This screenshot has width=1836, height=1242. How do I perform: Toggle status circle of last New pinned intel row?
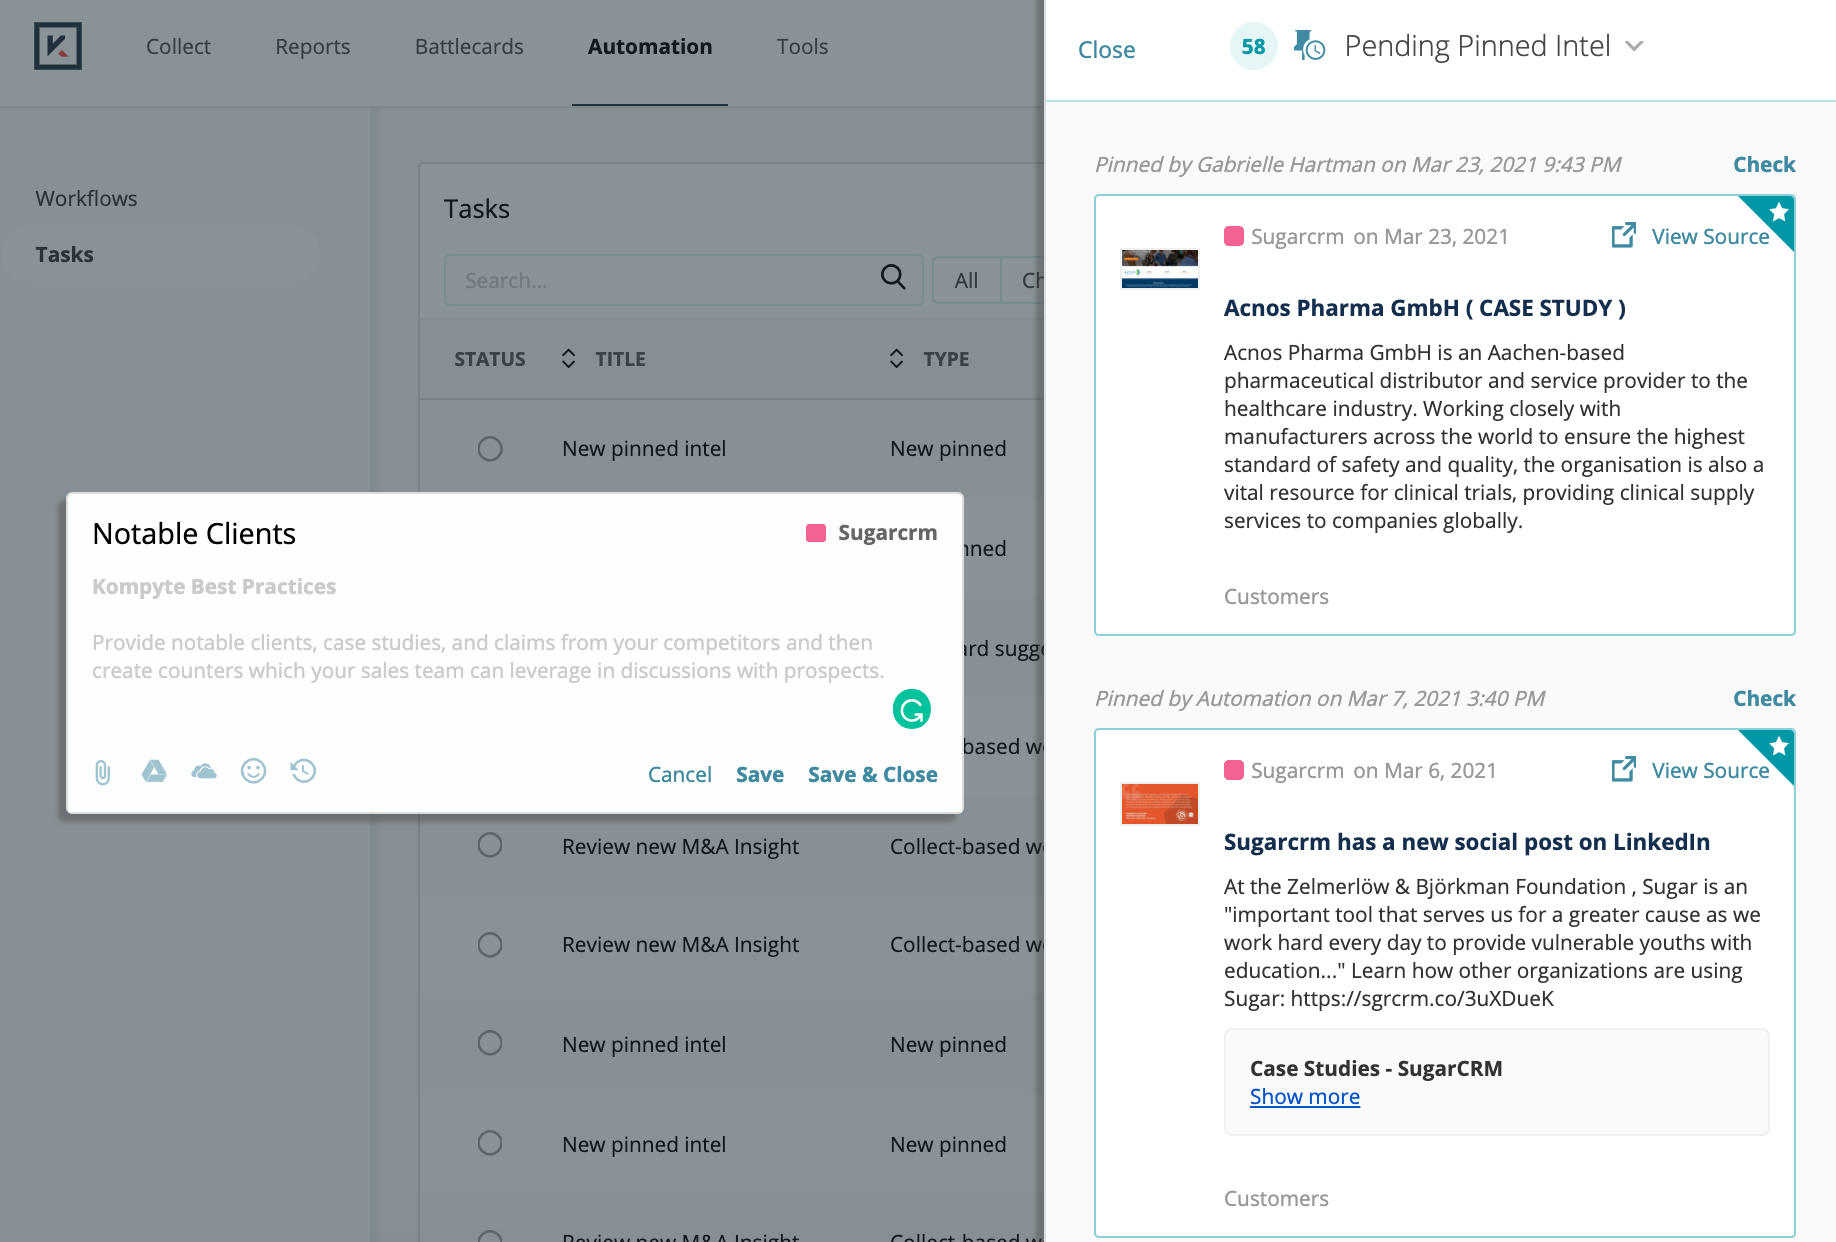click(490, 1143)
